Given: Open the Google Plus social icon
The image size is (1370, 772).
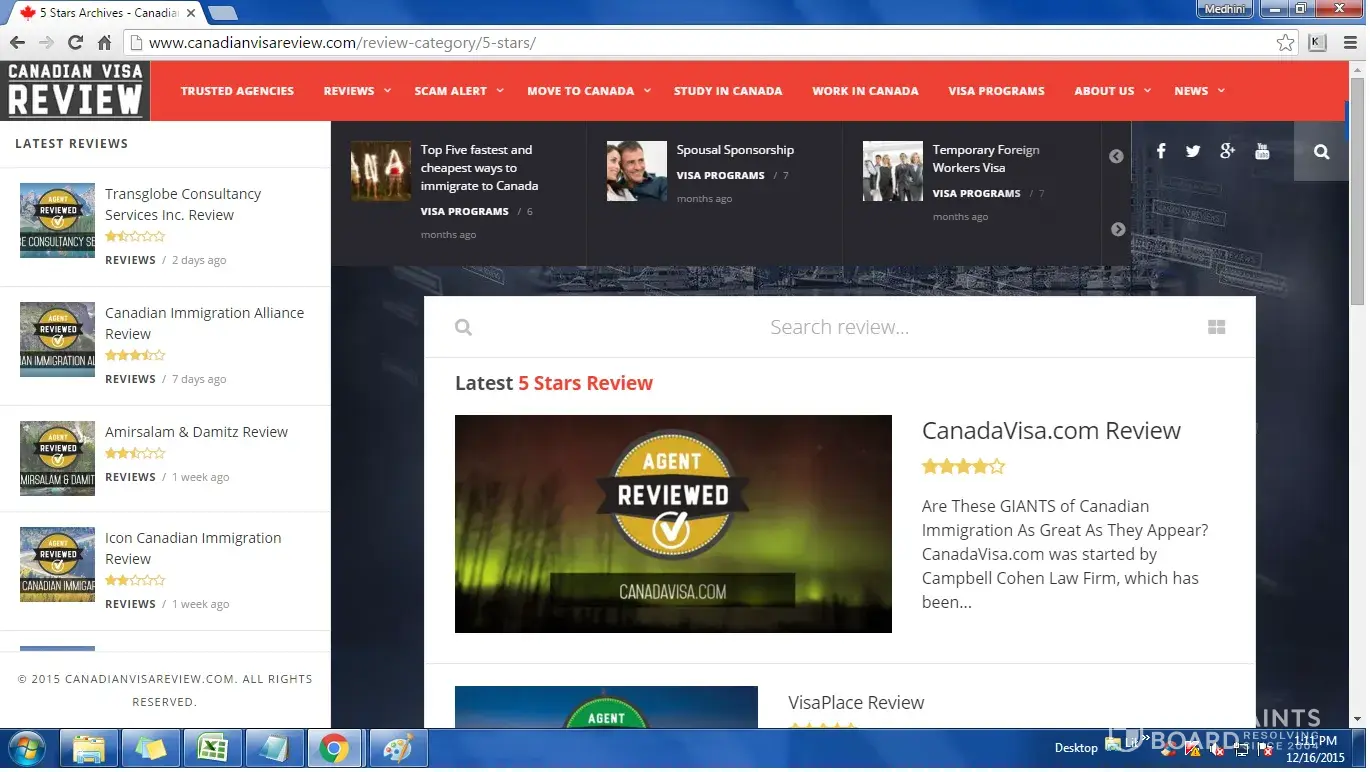Looking at the screenshot, I should coord(1227,151).
